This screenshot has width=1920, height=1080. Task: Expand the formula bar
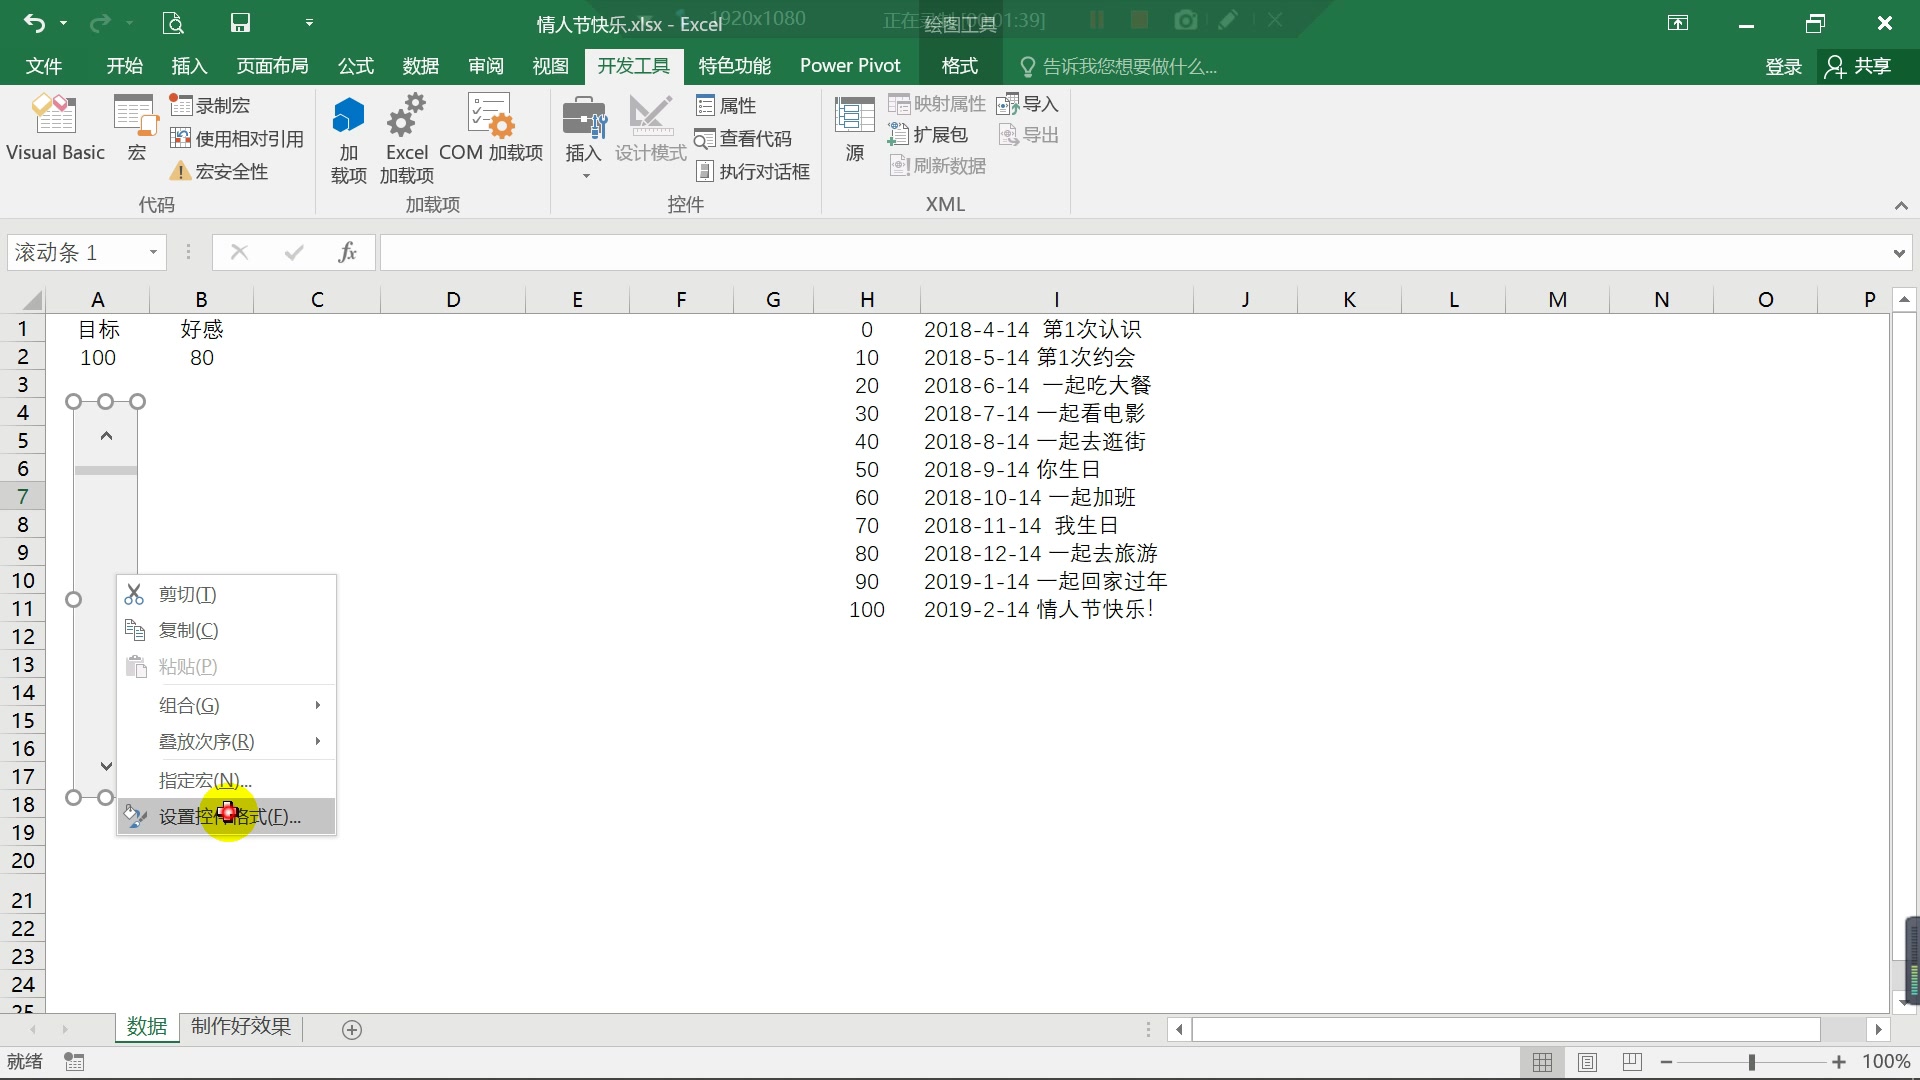(x=1898, y=253)
